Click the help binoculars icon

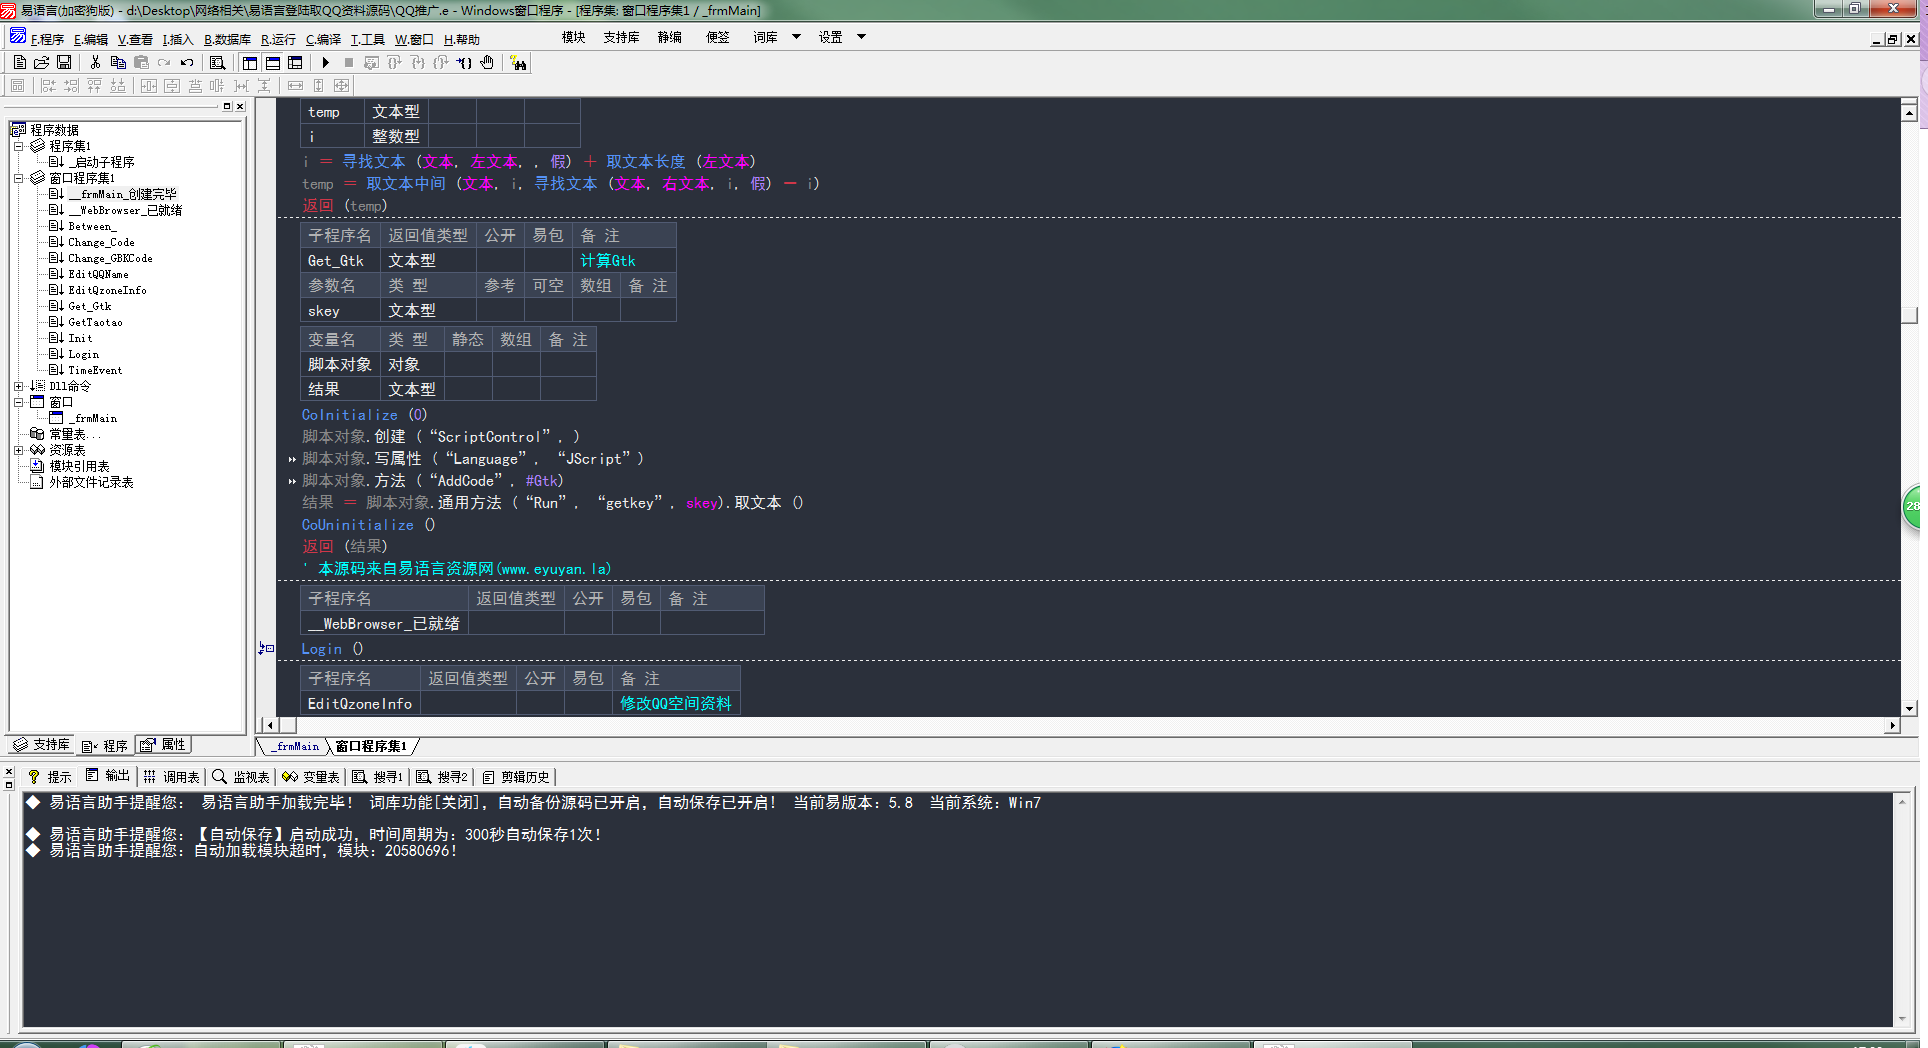pyautogui.click(x=518, y=63)
